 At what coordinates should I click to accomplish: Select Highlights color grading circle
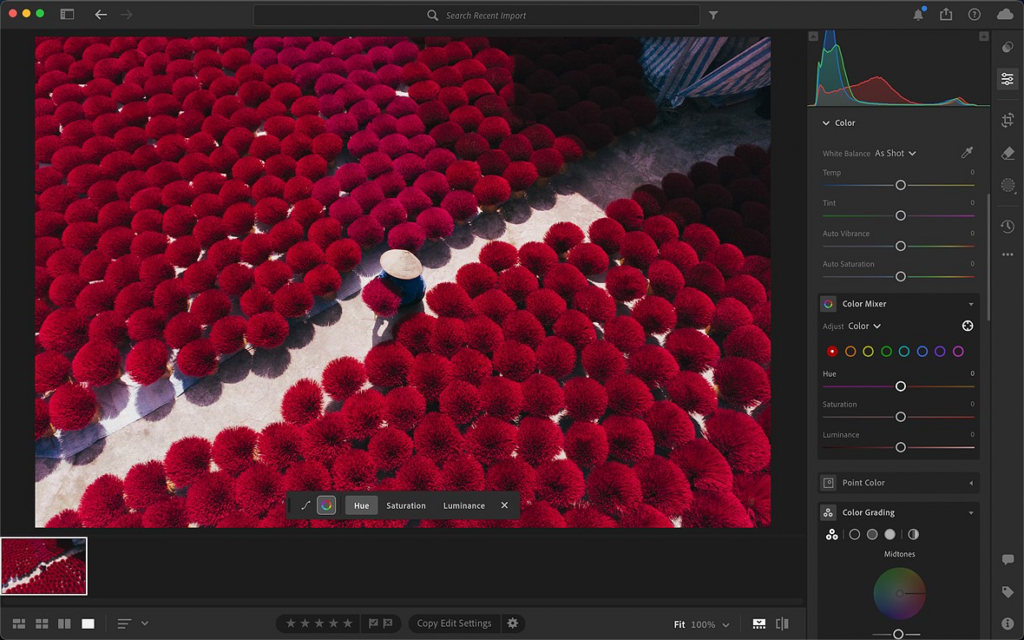tap(889, 534)
